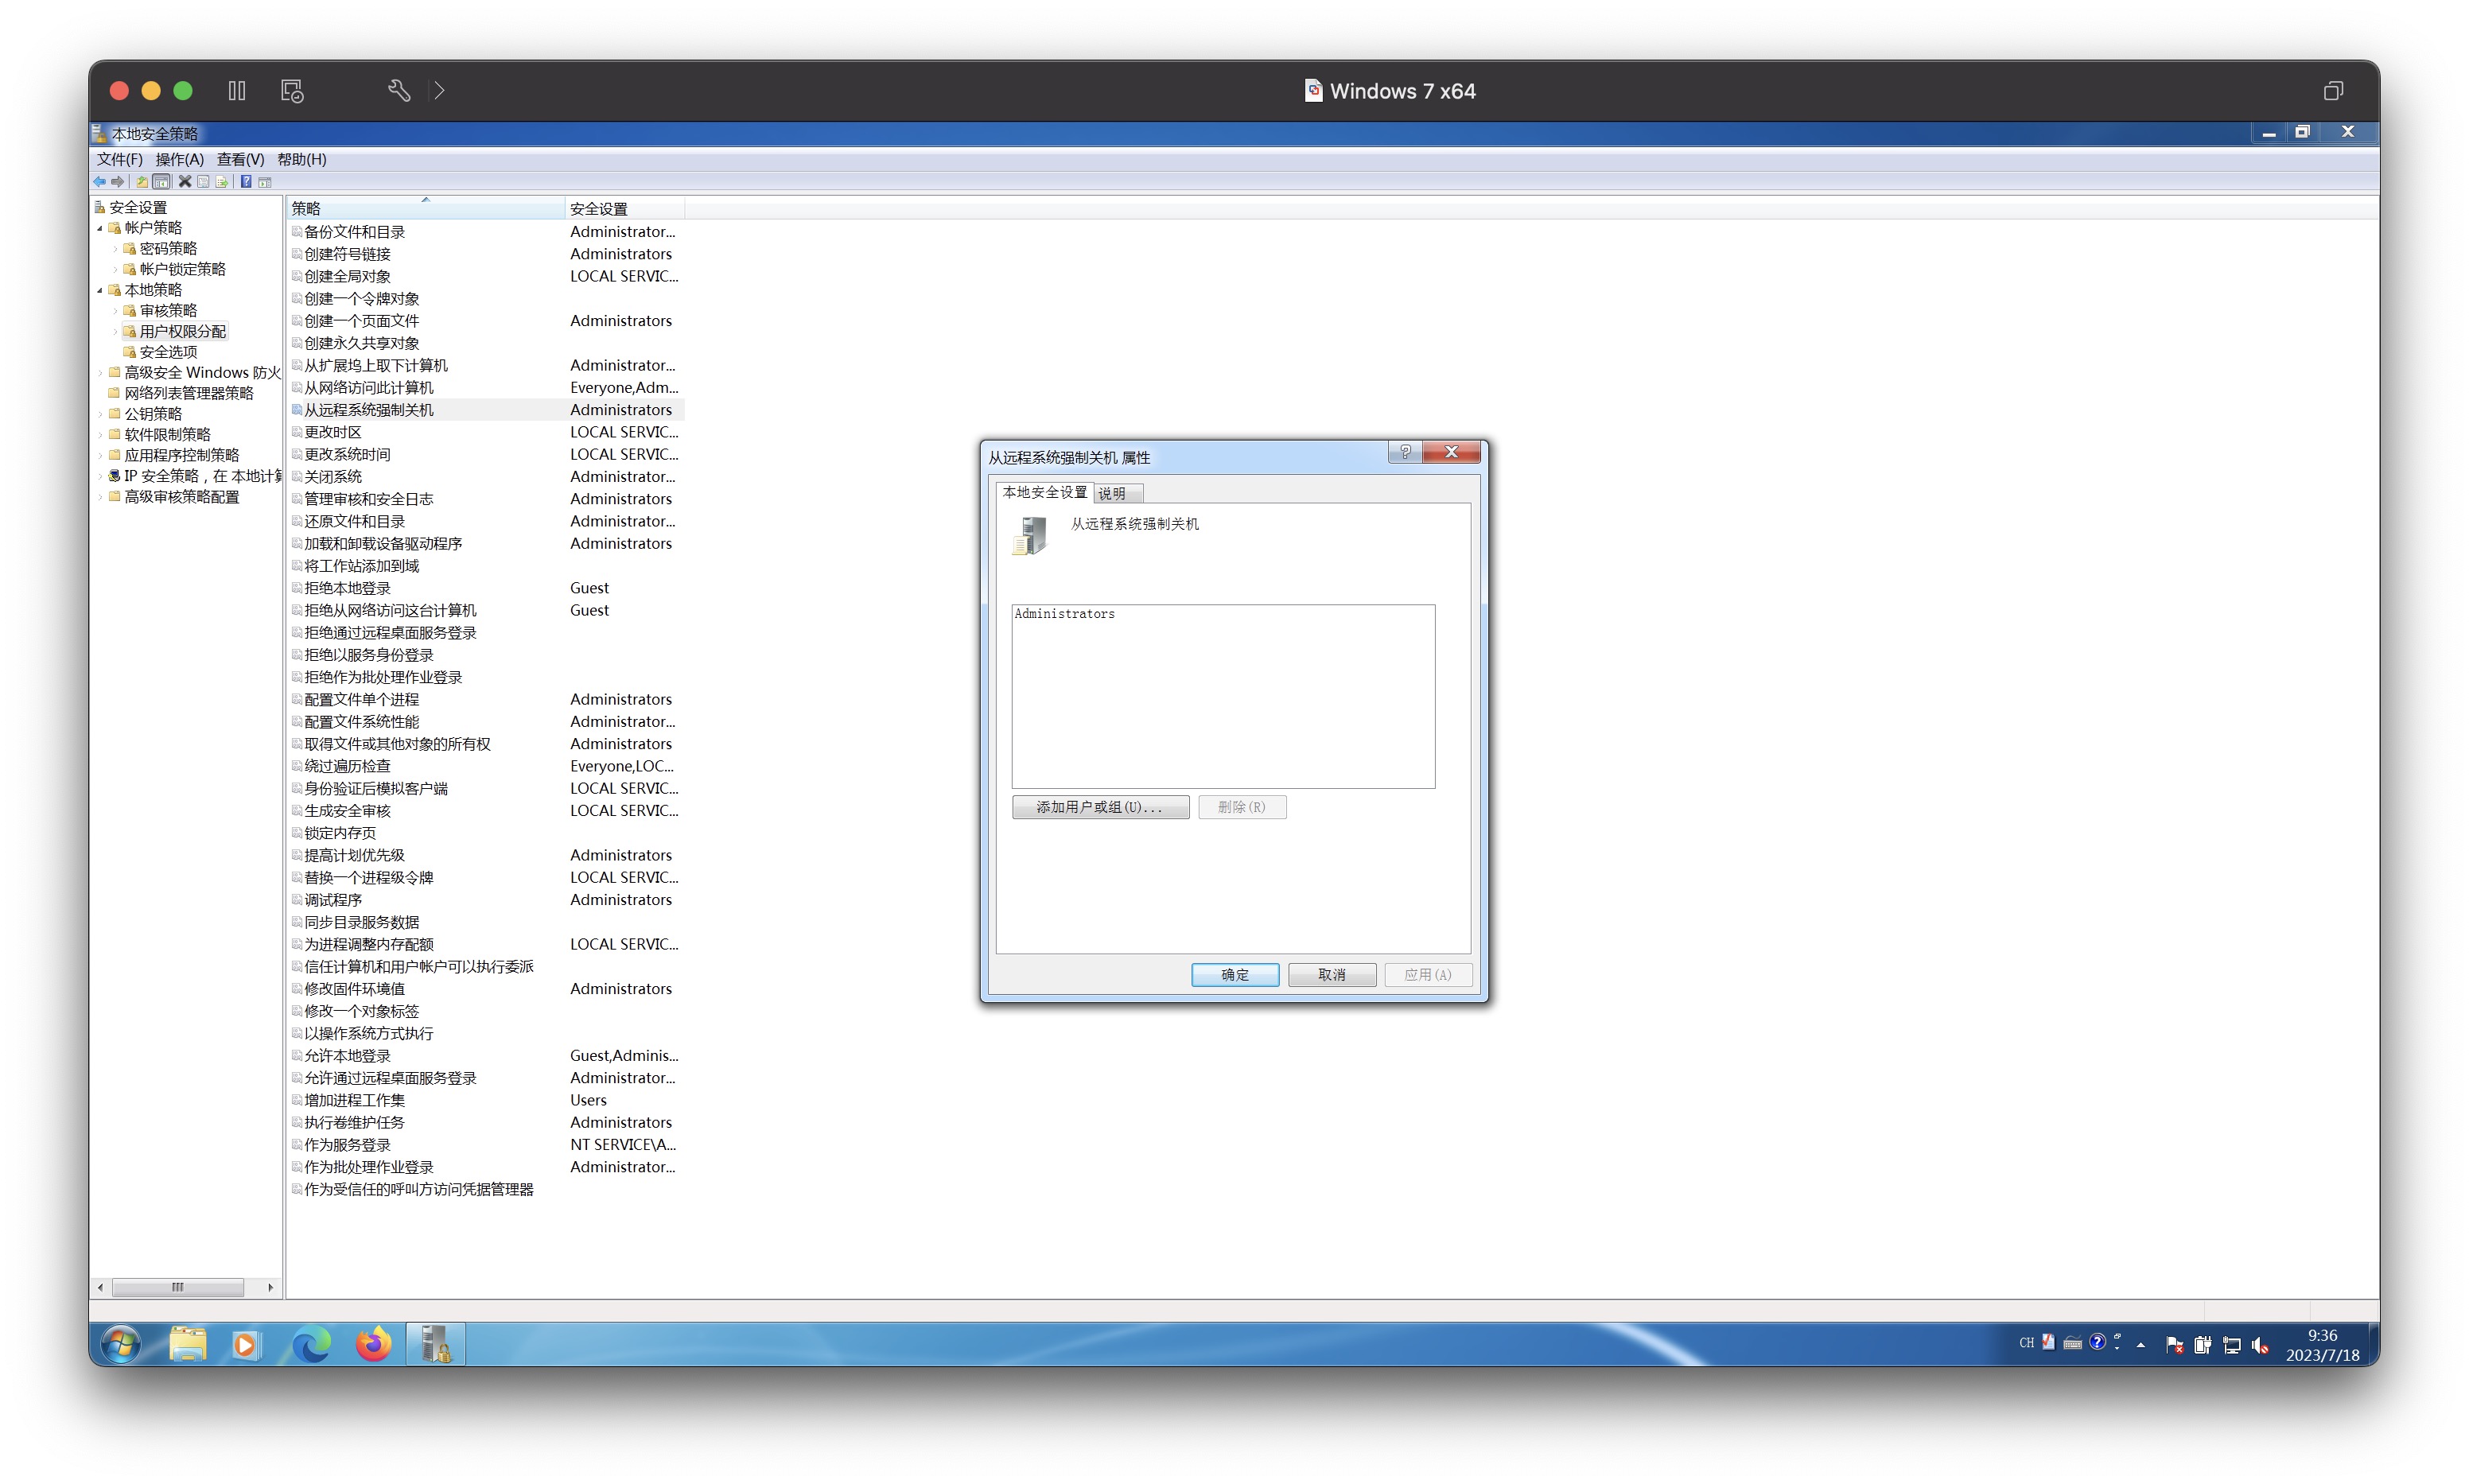Select 安全选项 in the tree
The height and width of the screenshot is (1484, 2469).
(168, 352)
